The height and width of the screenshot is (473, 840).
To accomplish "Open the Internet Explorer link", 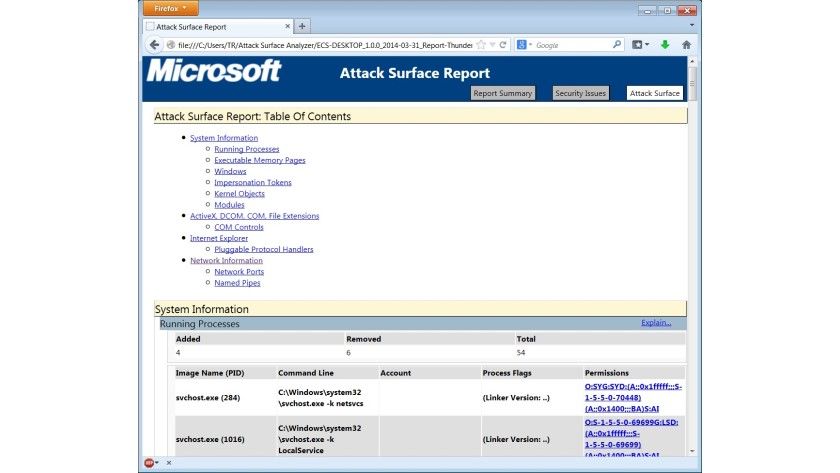I will (x=219, y=238).
